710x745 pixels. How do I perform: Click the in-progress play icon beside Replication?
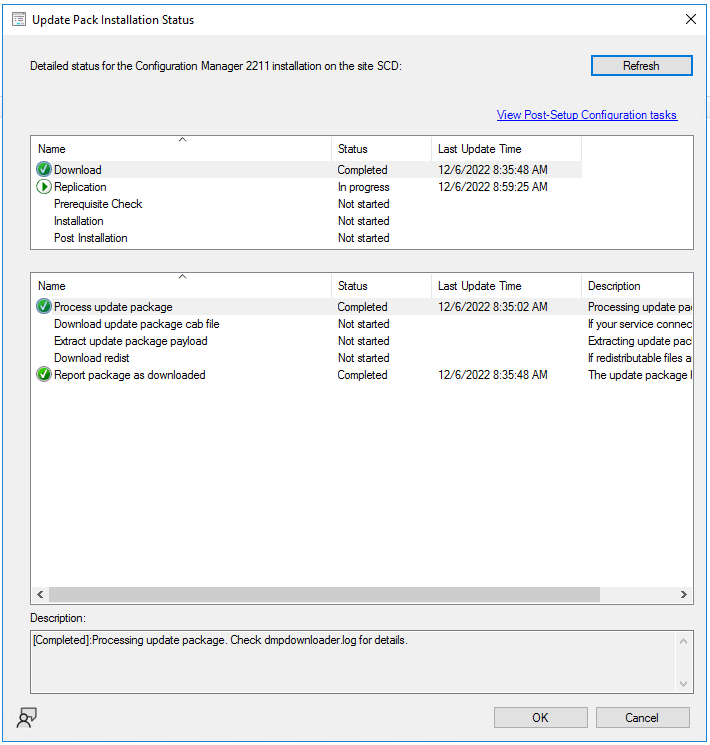(44, 187)
